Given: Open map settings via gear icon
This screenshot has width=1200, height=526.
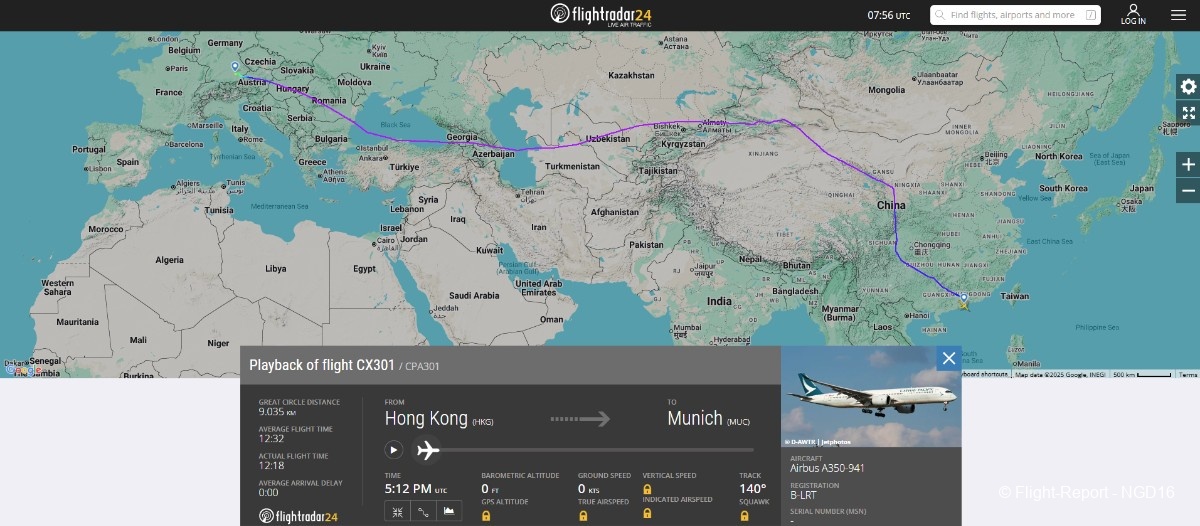Looking at the screenshot, I should 1188,87.
